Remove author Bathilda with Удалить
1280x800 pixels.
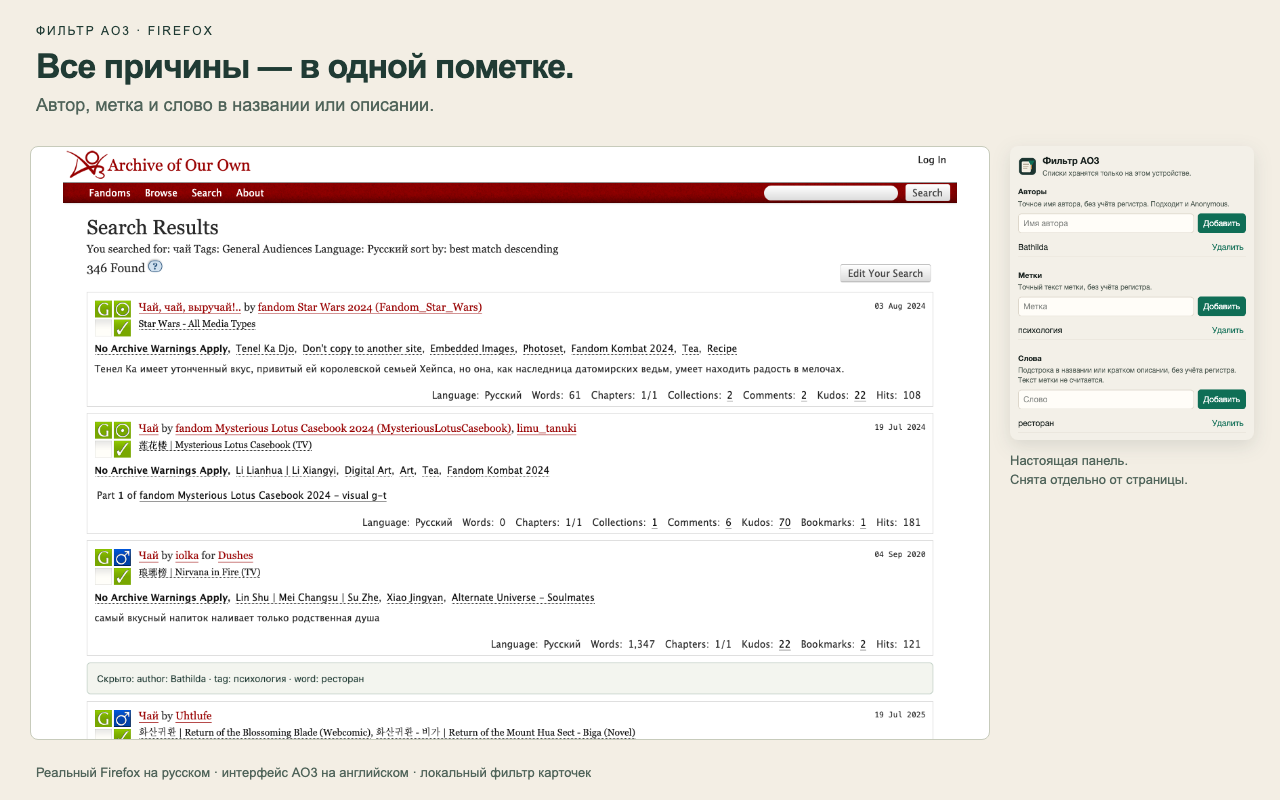1228,247
